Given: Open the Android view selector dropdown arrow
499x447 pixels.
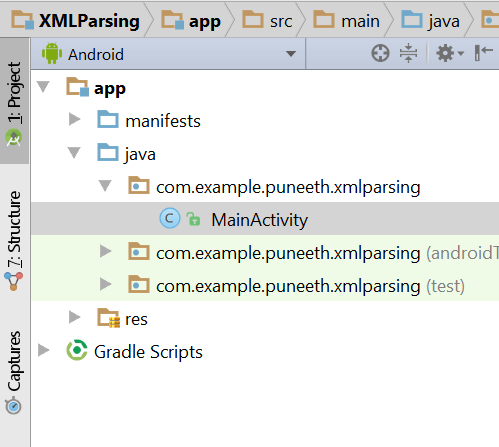Looking at the screenshot, I should (291, 54).
